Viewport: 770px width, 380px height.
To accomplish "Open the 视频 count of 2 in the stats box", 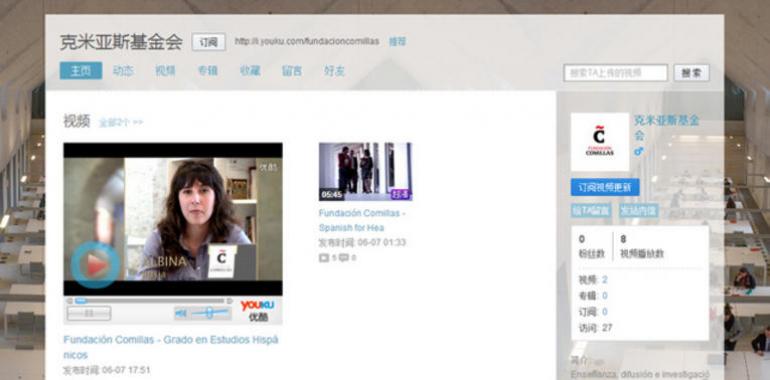I will coord(605,280).
